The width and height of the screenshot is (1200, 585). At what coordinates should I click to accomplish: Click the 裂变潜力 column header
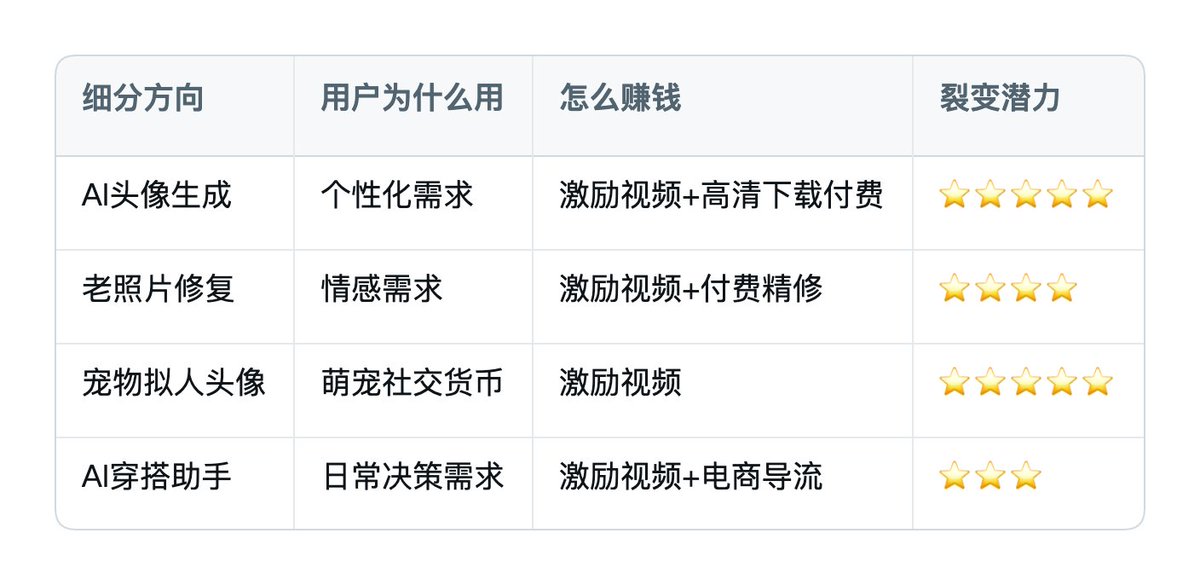[x=1000, y=99]
